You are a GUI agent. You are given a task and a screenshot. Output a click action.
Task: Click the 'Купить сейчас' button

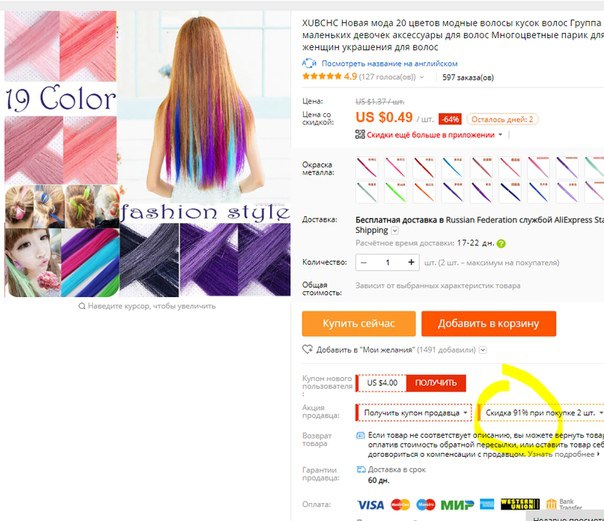click(359, 323)
